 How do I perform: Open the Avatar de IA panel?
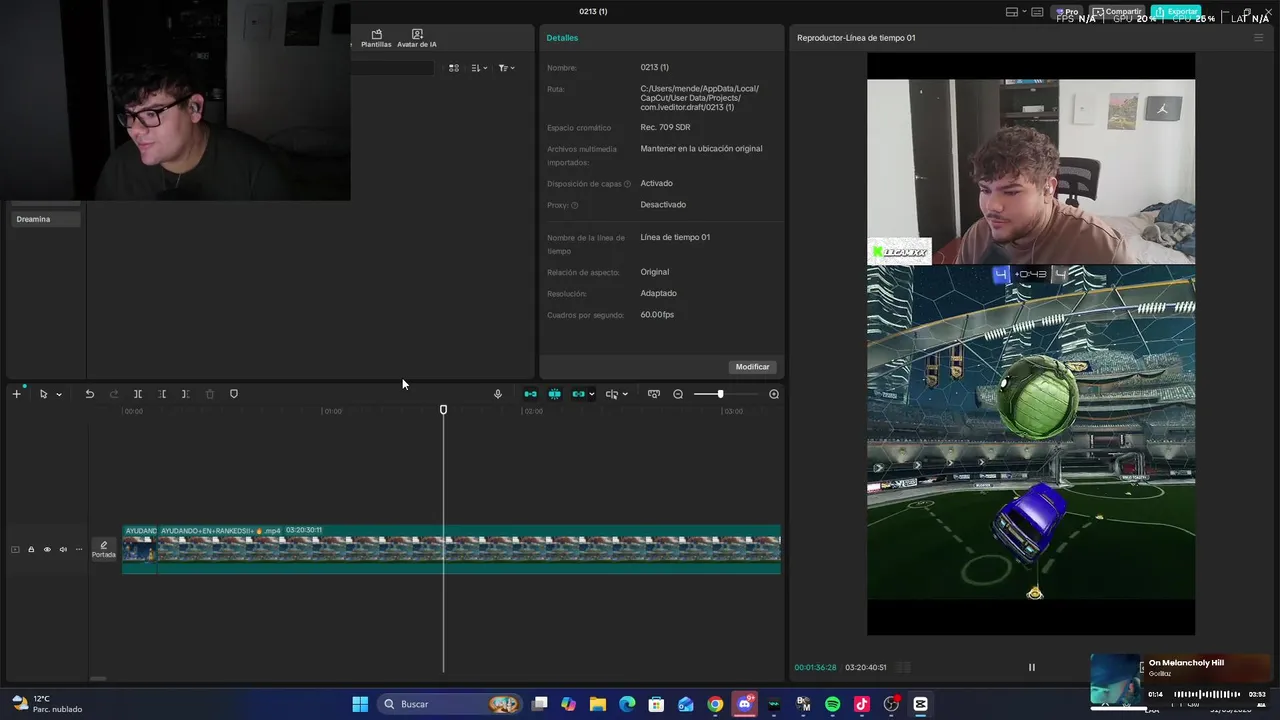tap(417, 39)
